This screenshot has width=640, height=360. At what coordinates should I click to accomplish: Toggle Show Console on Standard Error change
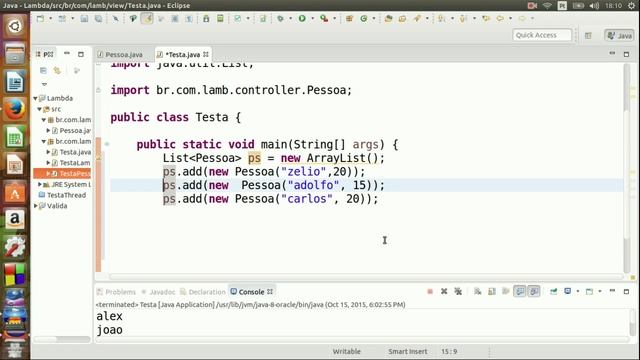[534, 291]
